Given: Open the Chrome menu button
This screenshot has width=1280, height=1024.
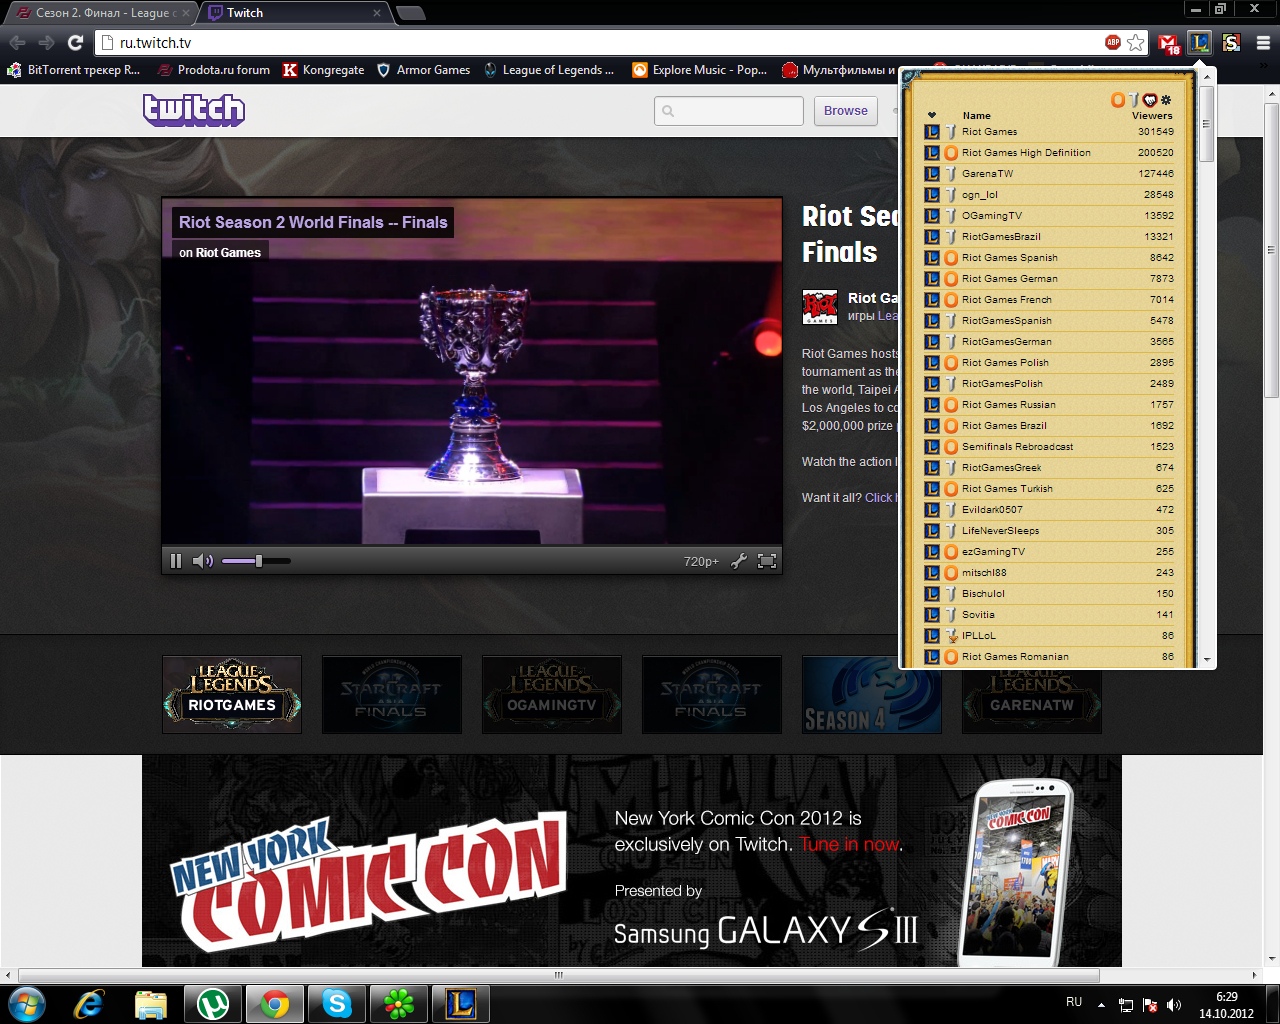Looking at the screenshot, I should 1263,43.
